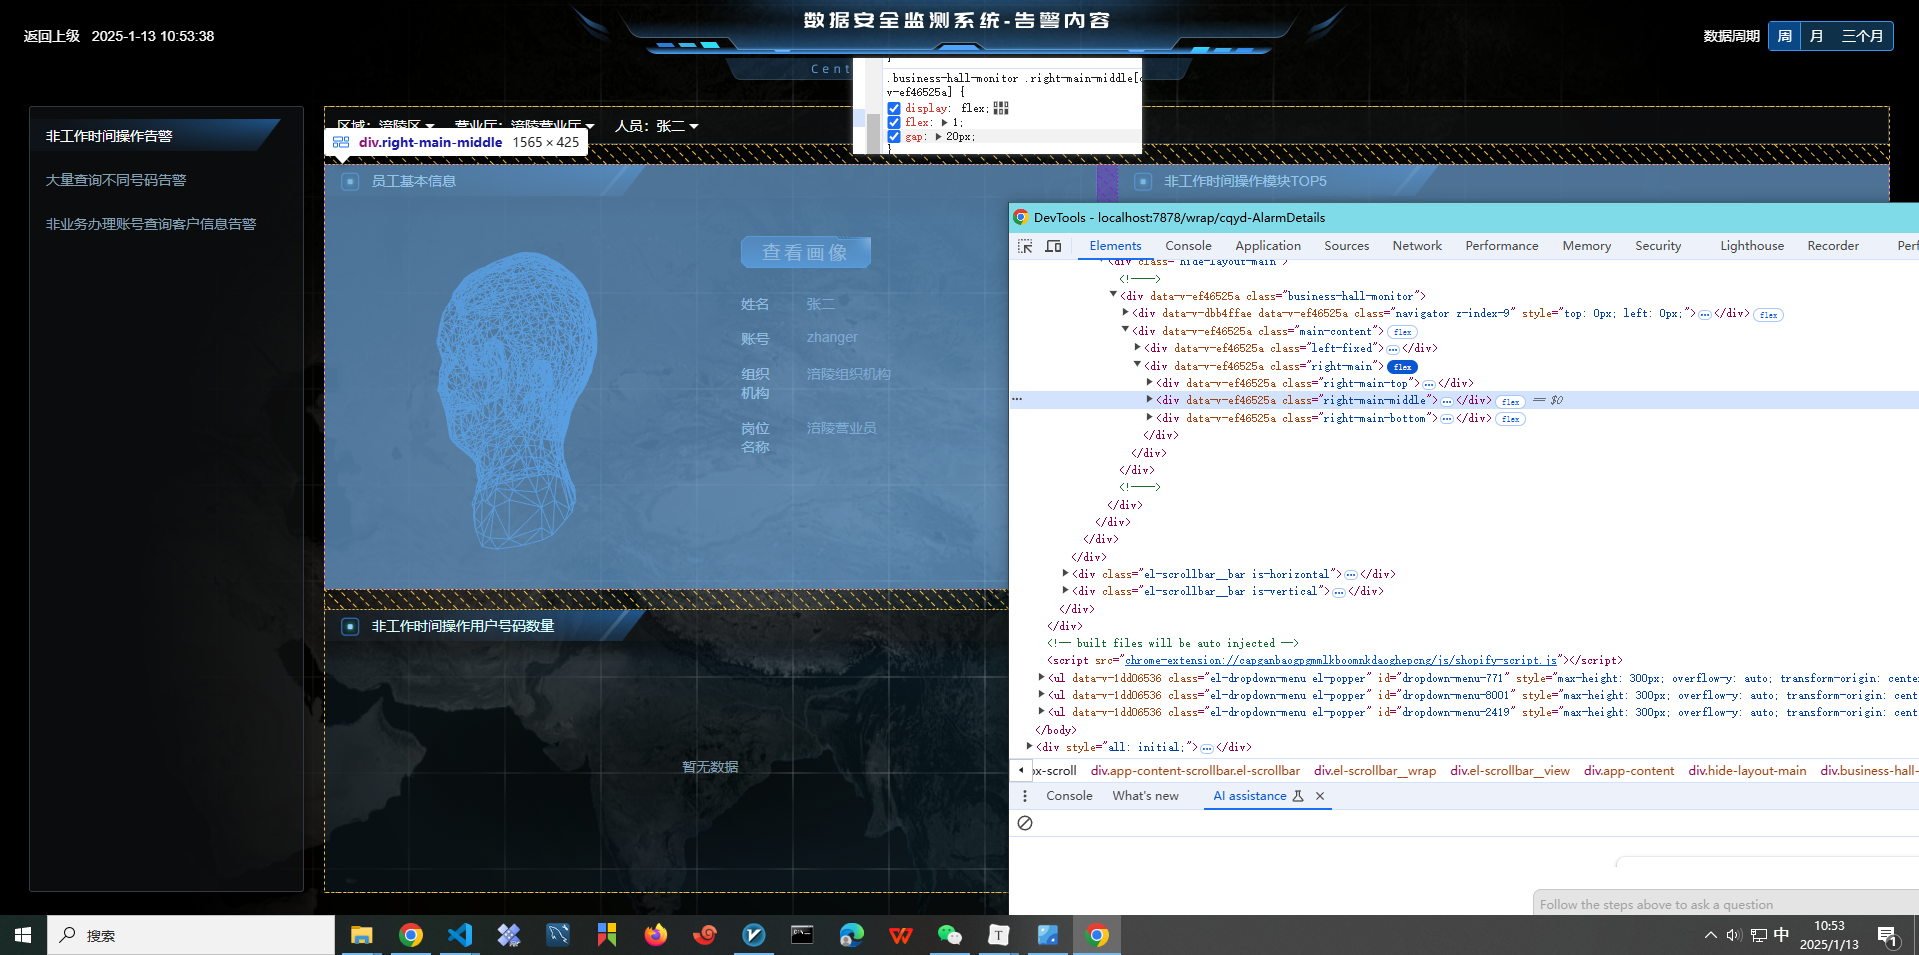The height and width of the screenshot is (955, 1919).
Task: Click the icon beside 员工基本信息 panel title
Action: point(350,181)
